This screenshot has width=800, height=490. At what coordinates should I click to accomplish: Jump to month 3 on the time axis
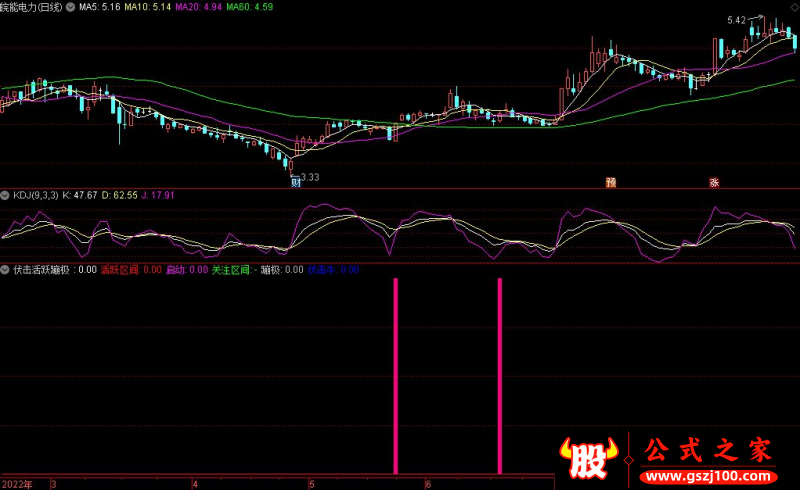coord(54,484)
